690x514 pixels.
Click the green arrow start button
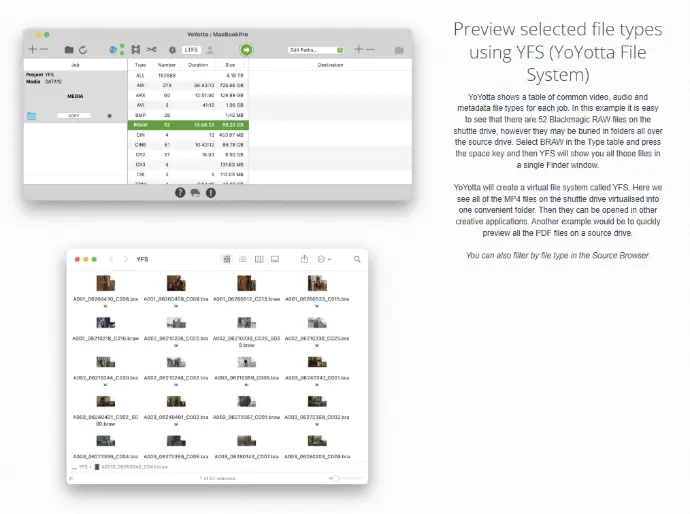(246, 49)
